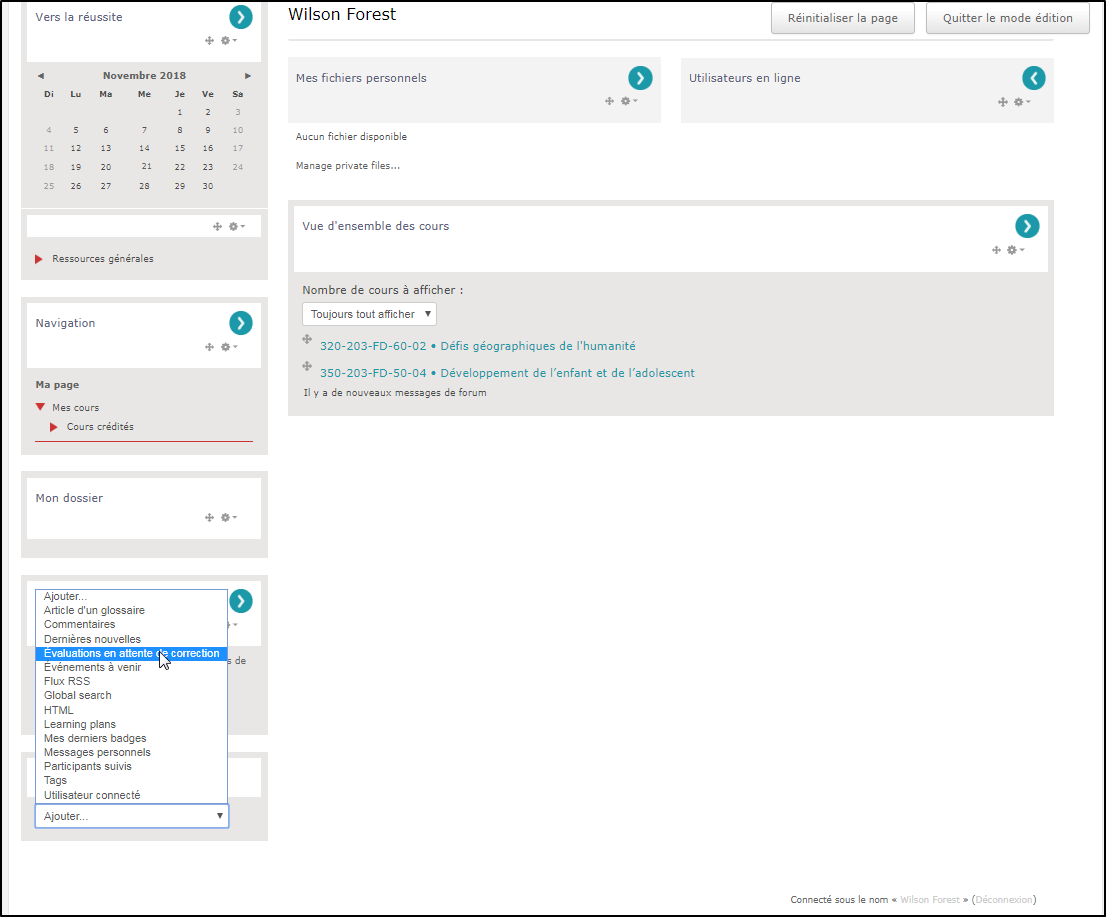Click move handle beside Défis géographiques course

point(307,340)
